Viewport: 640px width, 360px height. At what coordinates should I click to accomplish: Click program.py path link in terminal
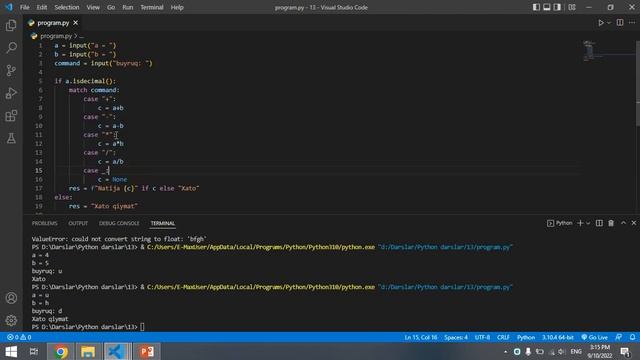[x=445, y=287]
